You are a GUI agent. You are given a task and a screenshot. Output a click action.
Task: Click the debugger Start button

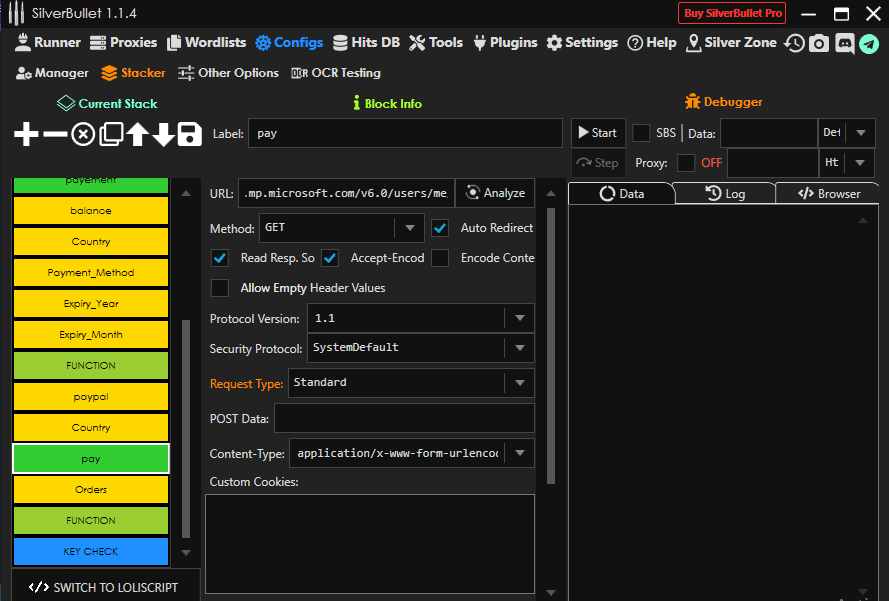[x=598, y=133]
